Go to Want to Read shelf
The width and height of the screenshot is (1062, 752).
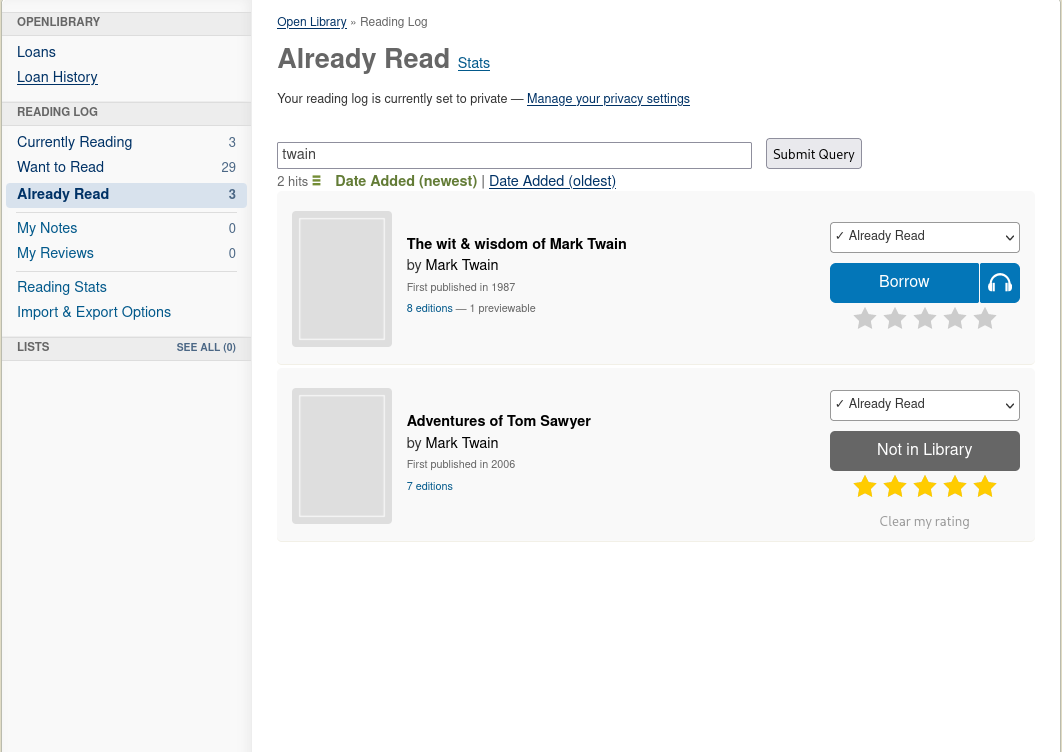tap(60, 167)
